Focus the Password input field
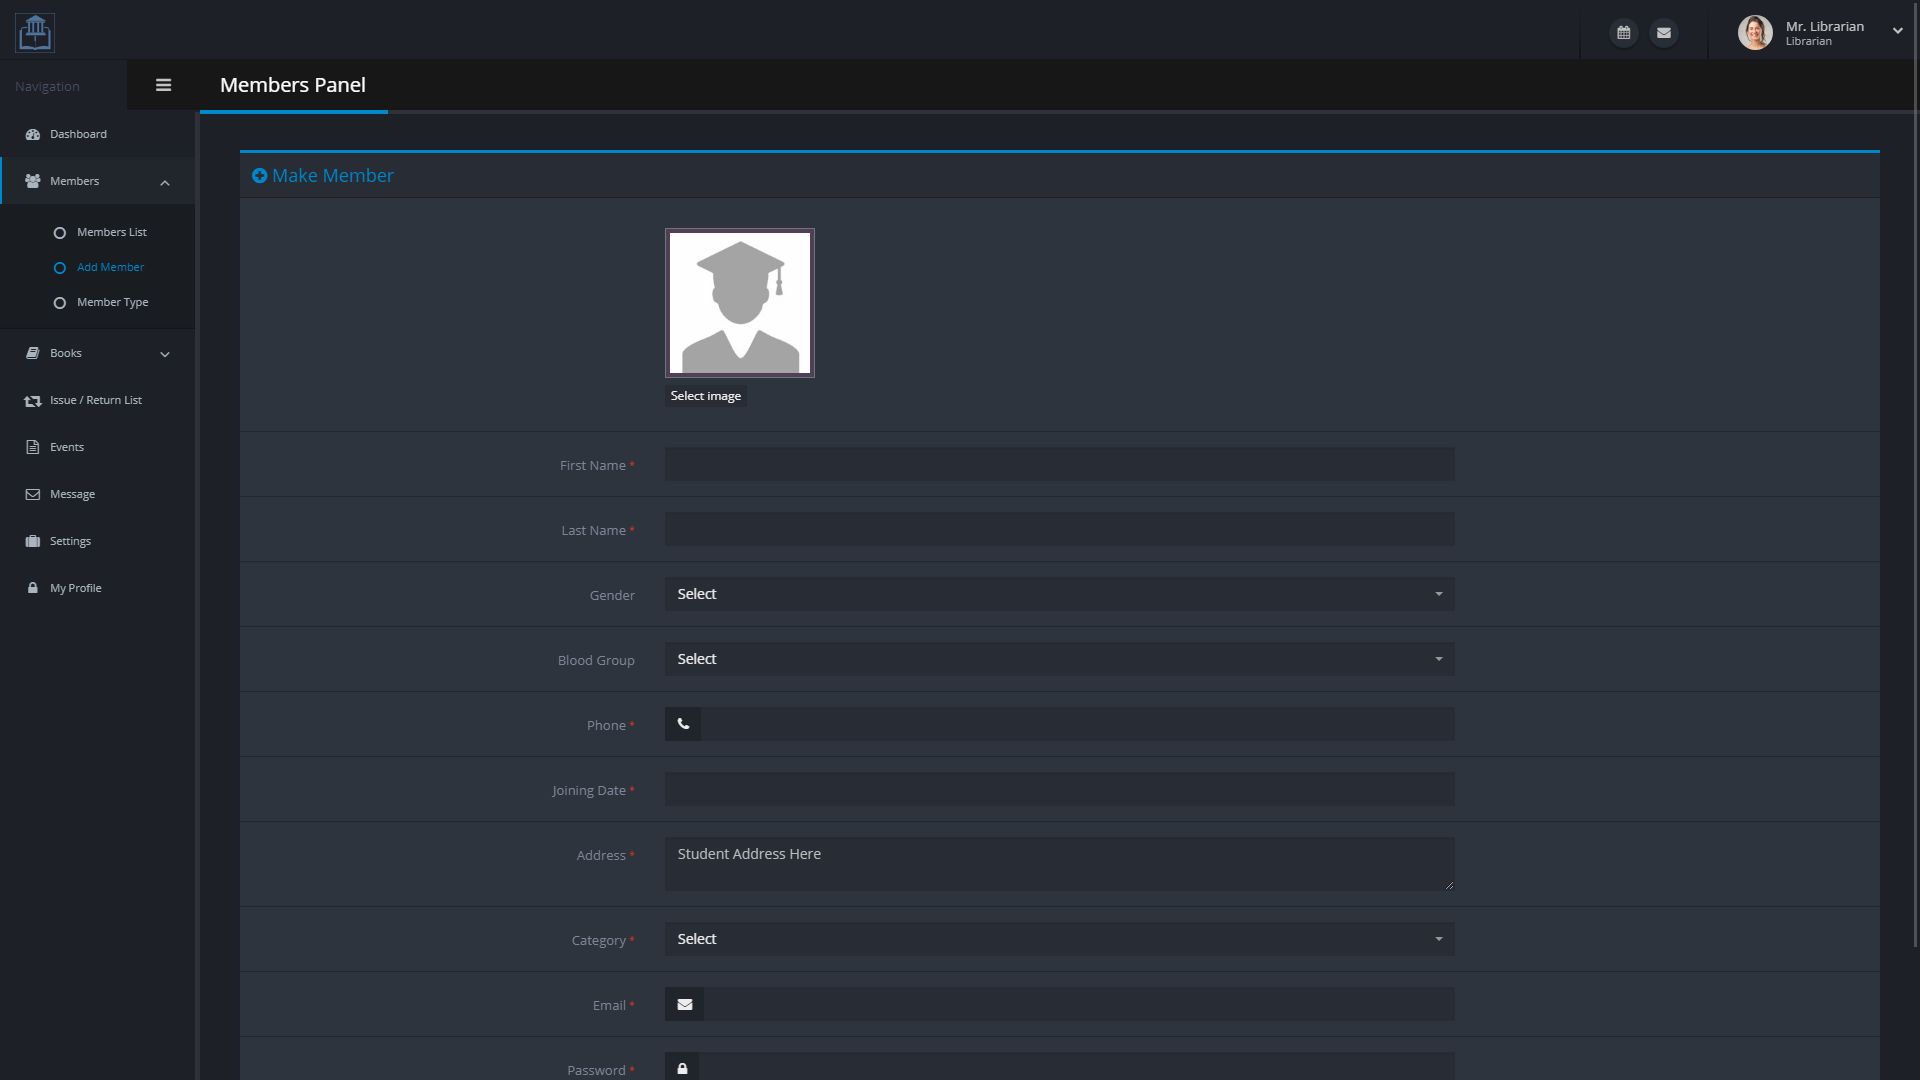The image size is (1920, 1080). coord(1076,1068)
